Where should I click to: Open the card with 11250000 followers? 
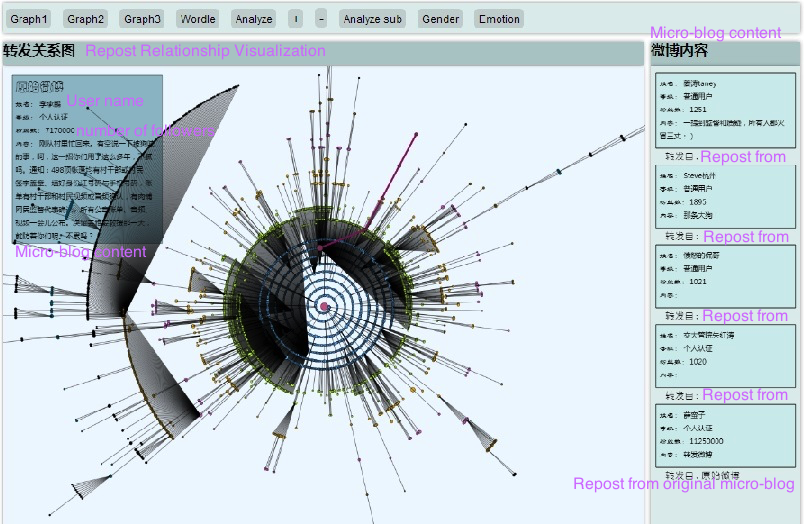pos(725,435)
